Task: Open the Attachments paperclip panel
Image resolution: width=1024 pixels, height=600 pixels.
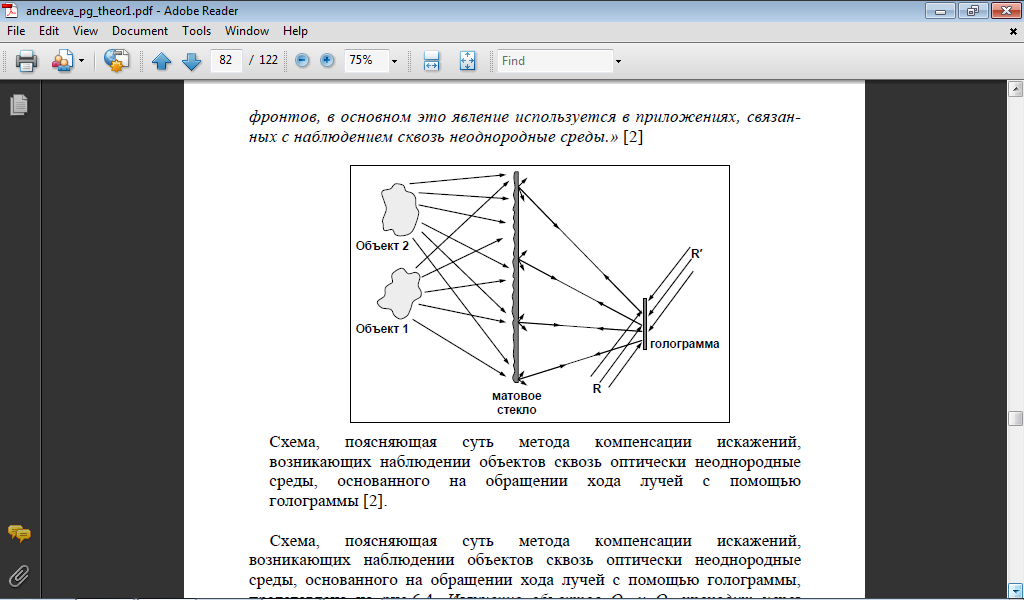Action: (x=19, y=575)
